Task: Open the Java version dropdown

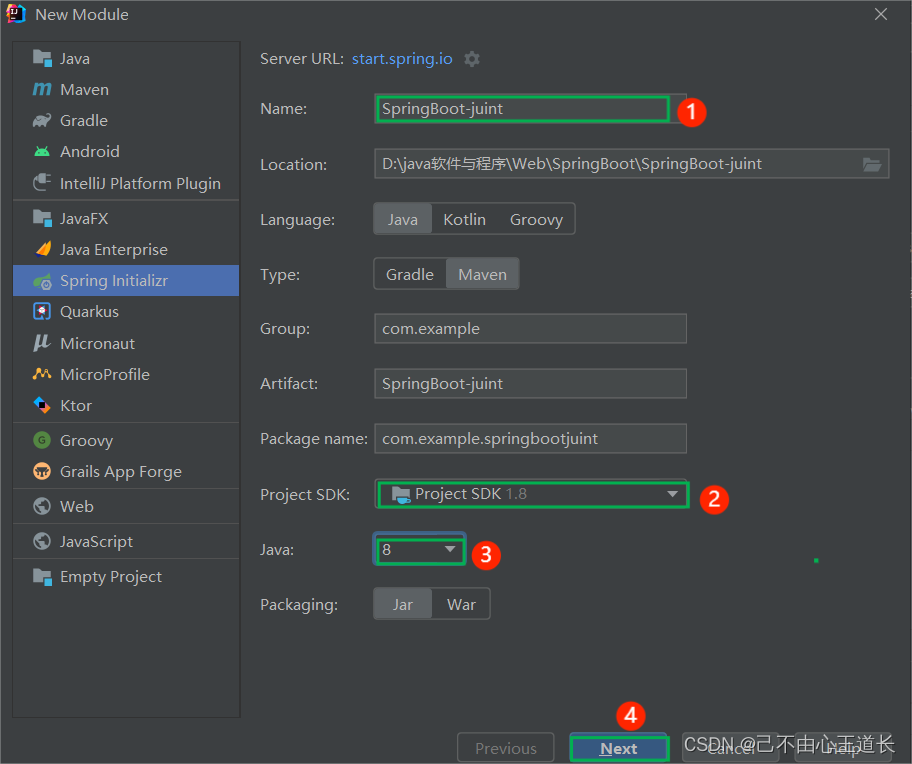Action: (x=420, y=549)
